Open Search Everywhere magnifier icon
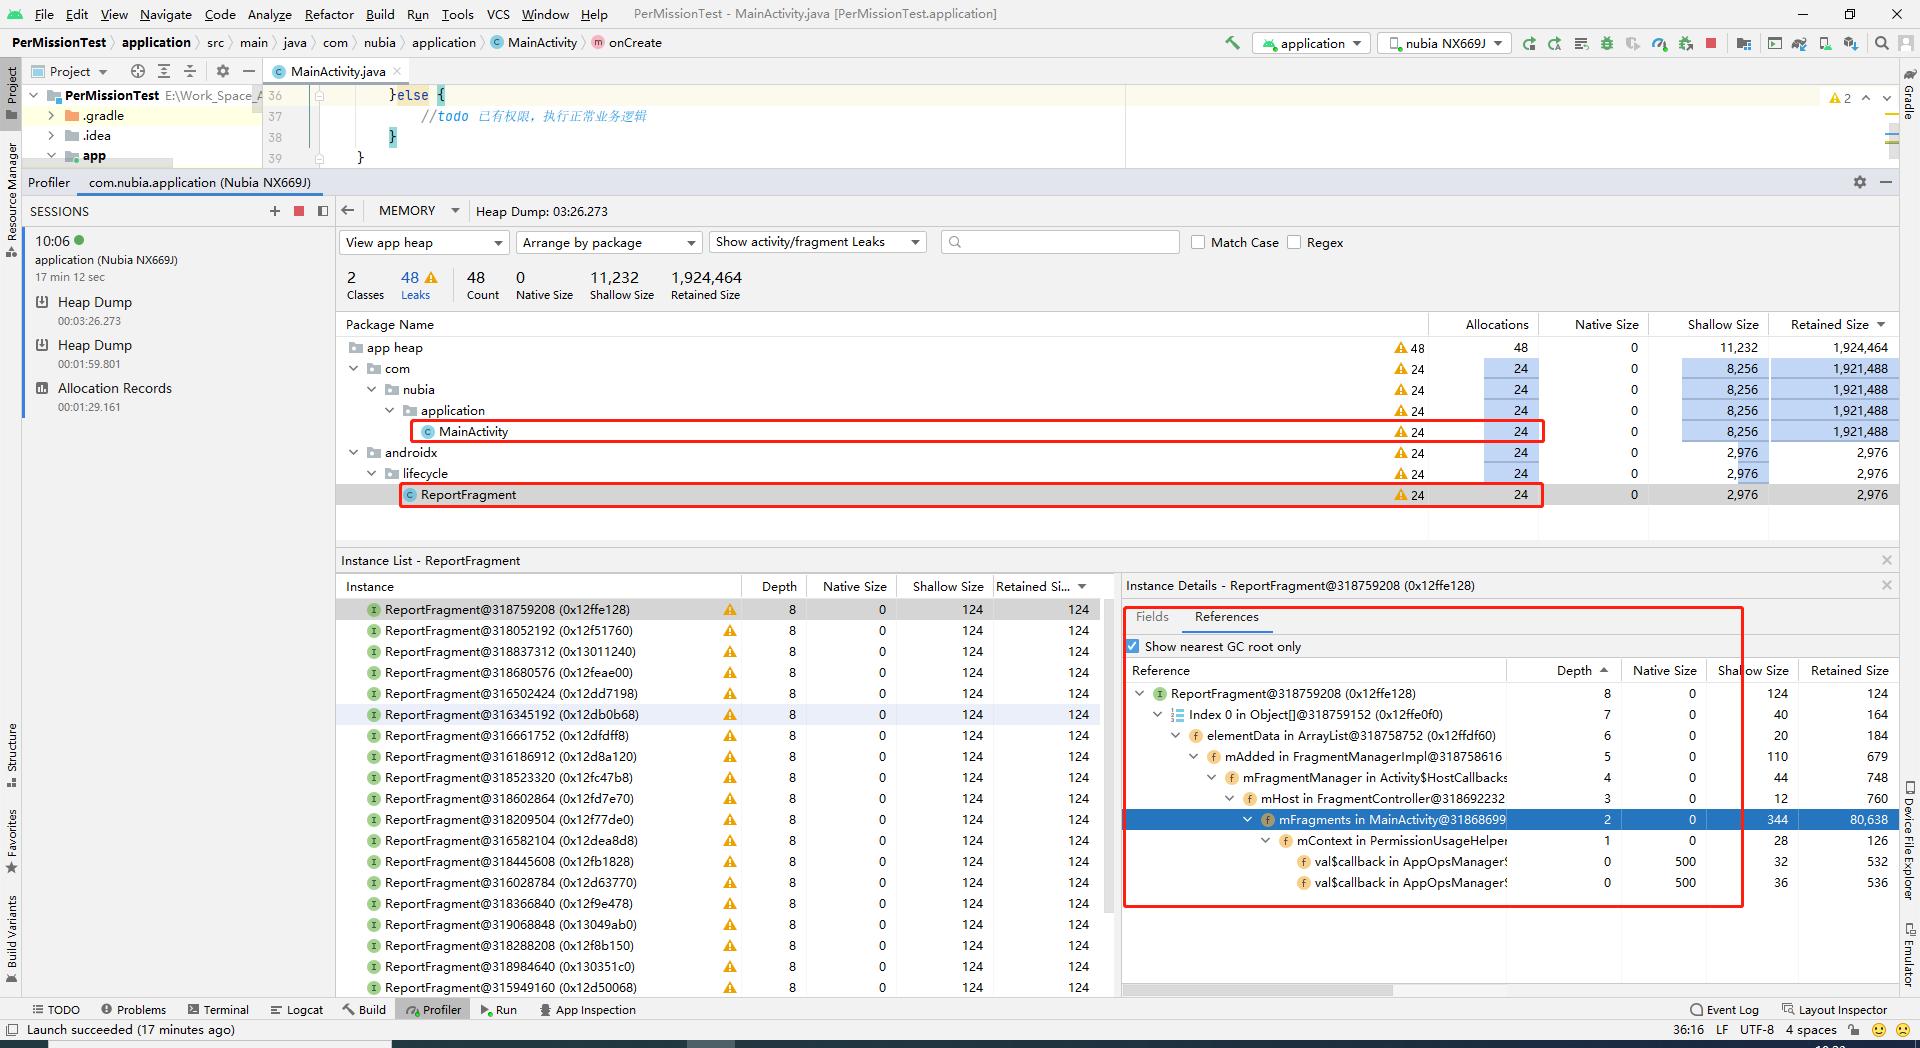 (x=1881, y=43)
